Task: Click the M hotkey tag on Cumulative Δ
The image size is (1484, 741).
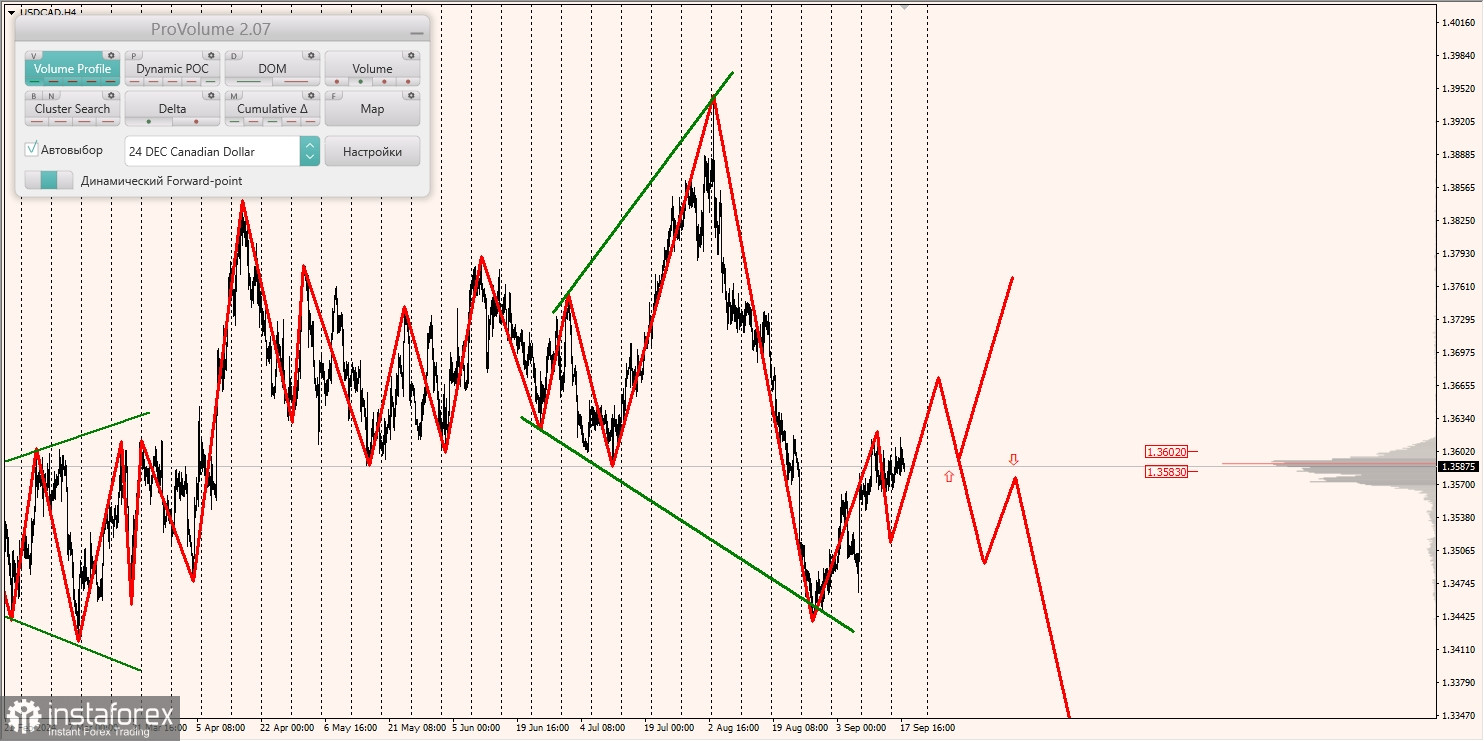Action: [x=235, y=96]
